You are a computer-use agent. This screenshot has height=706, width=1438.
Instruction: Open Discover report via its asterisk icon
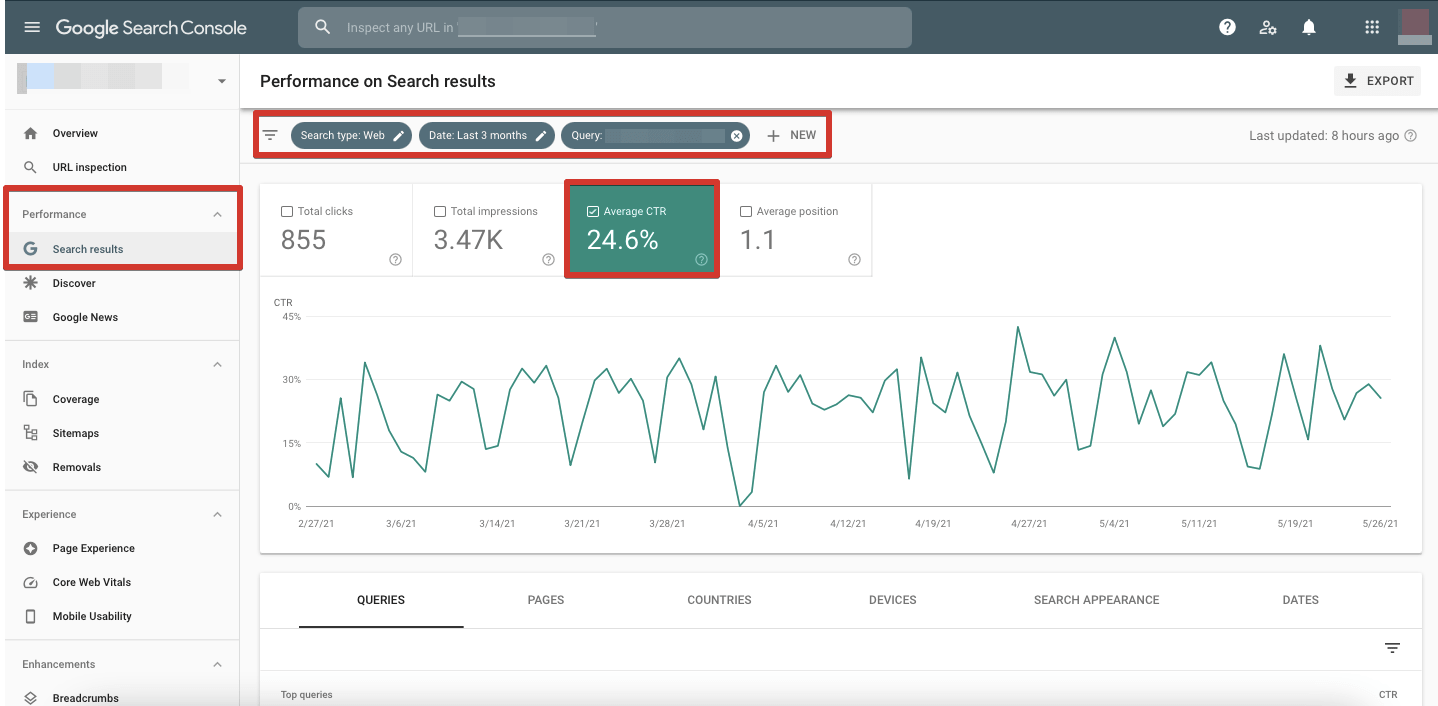31,283
